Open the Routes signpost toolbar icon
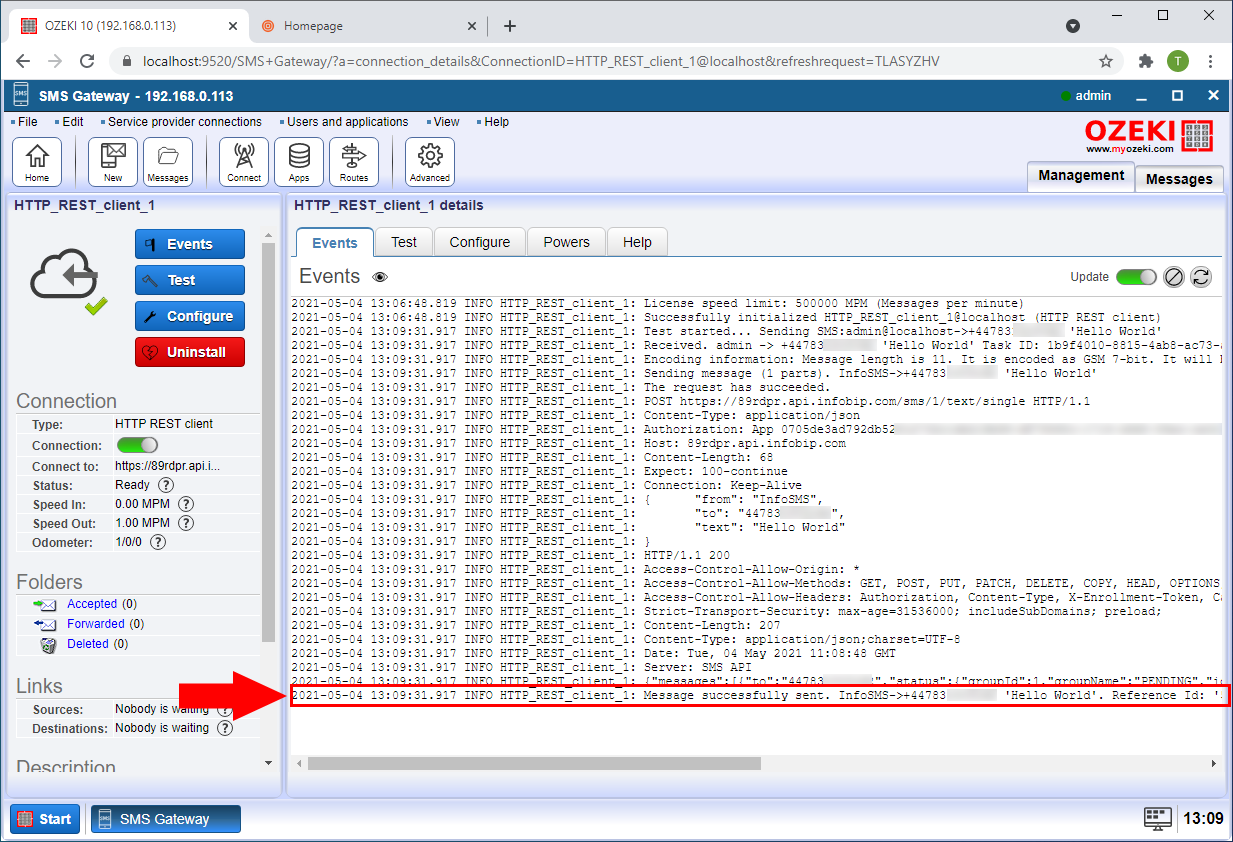1233x842 pixels. (354, 162)
